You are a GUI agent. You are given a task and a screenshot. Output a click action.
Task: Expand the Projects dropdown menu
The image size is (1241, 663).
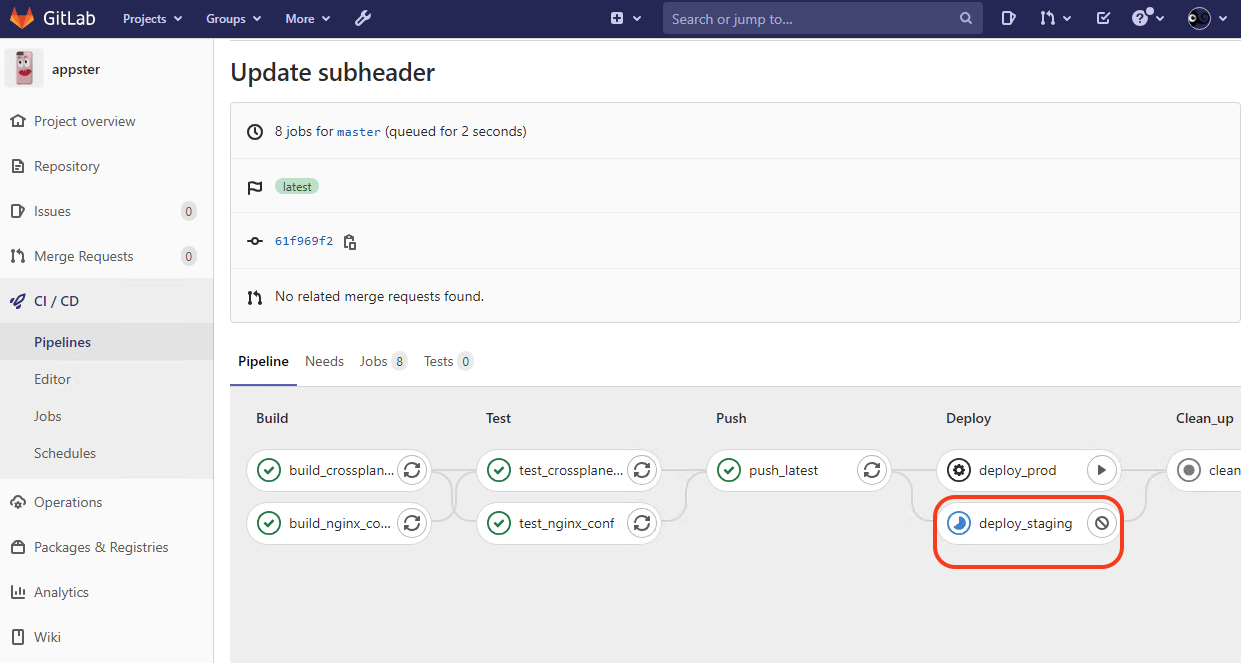[152, 18]
